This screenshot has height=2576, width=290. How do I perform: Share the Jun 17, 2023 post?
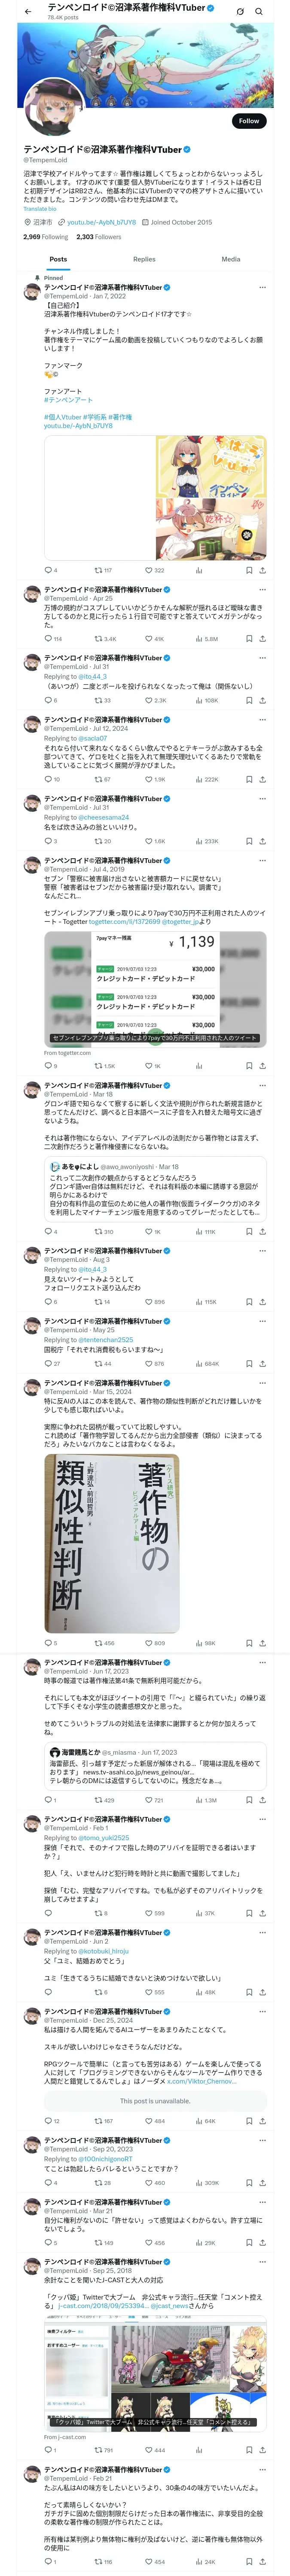tap(262, 1800)
